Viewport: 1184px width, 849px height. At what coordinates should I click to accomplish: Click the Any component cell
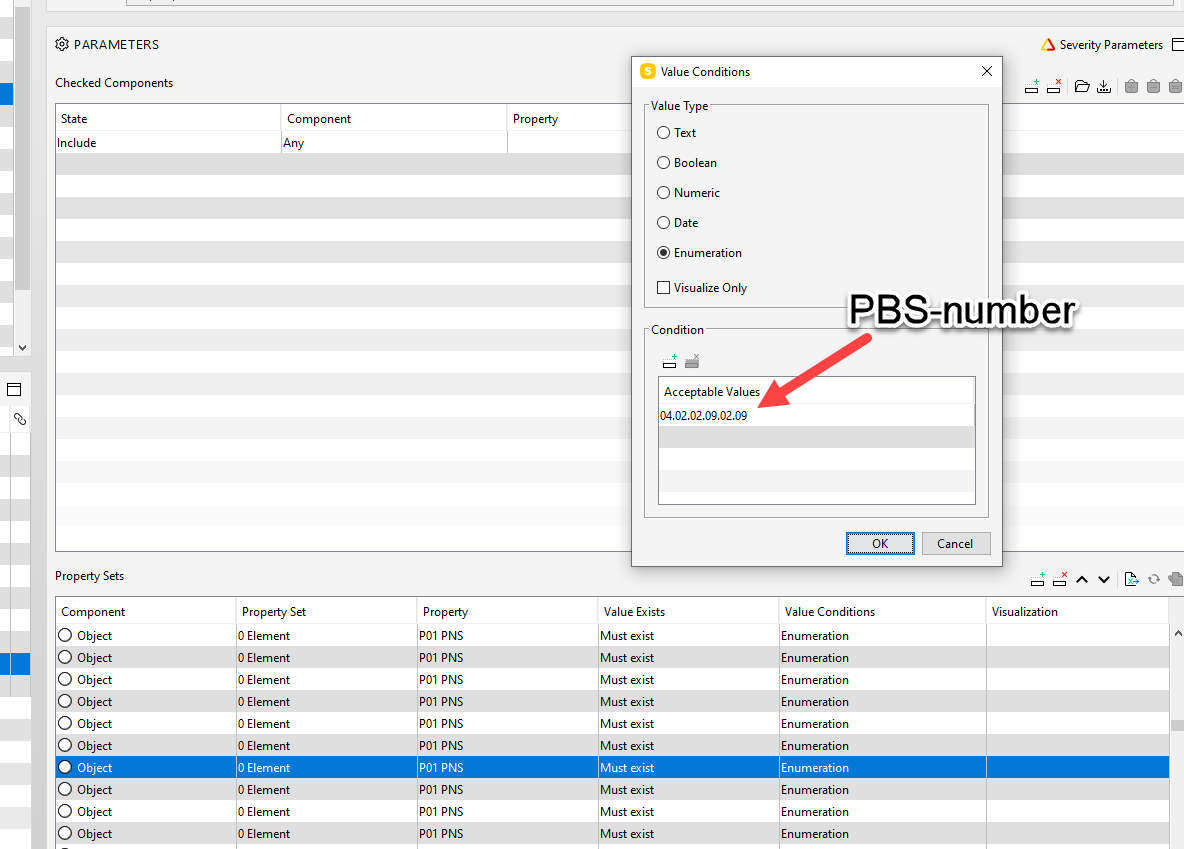click(x=393, y=143)
